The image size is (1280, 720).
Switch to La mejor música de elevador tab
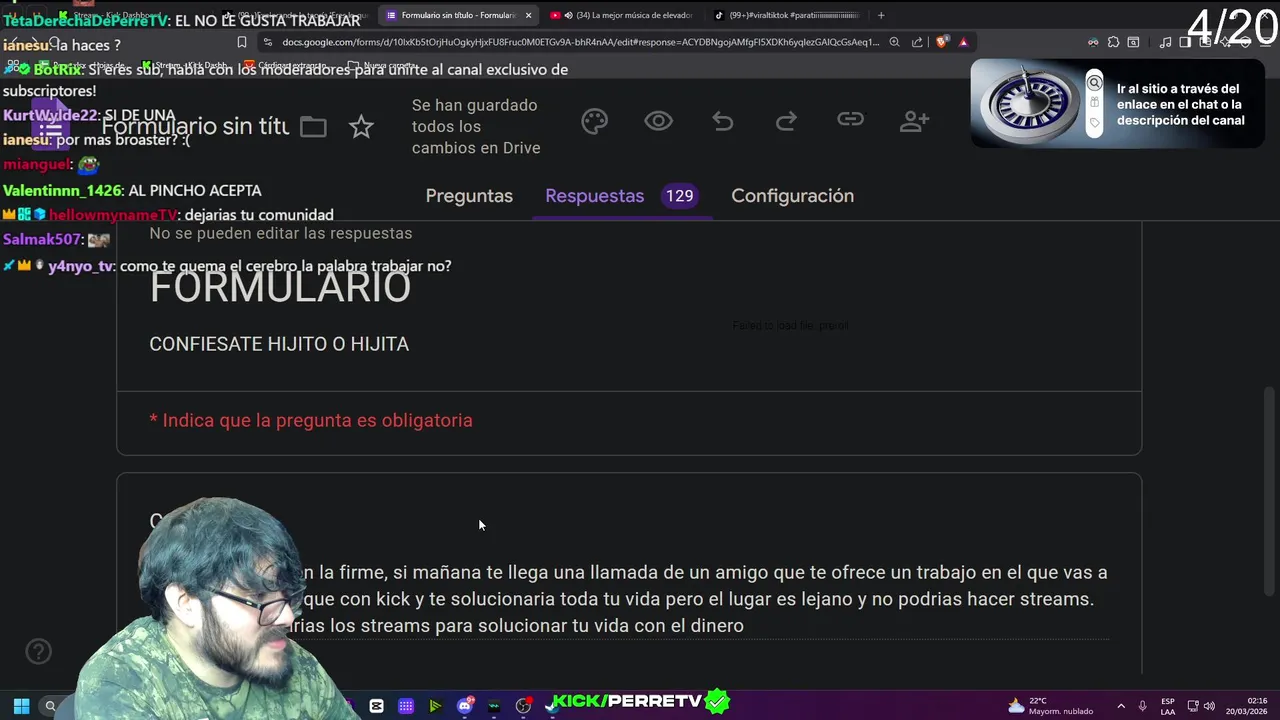click(x=622, y=15)
